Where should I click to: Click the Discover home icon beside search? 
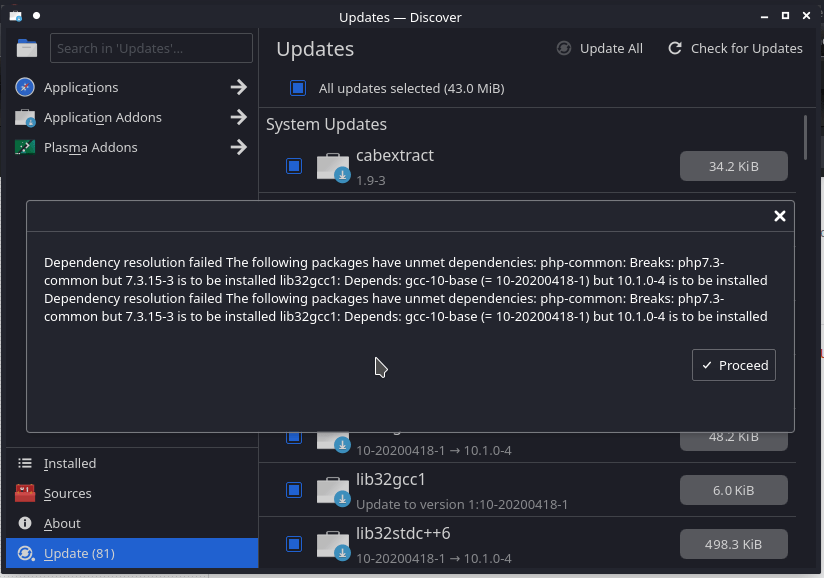click(x=27, y=48)
